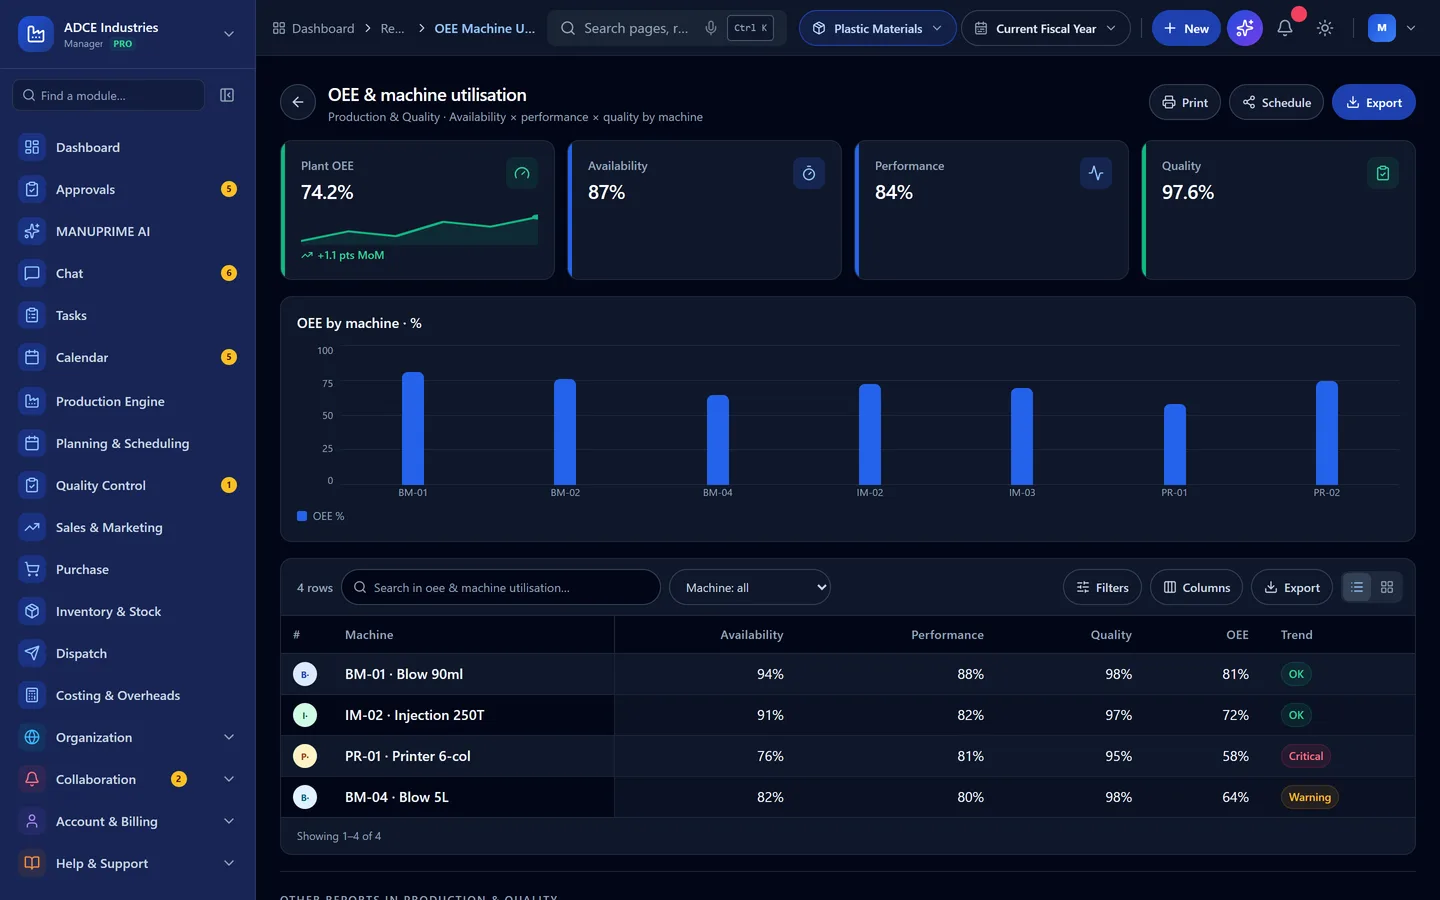Click the Purchase cart icon
Image resolution: width=1440 pixels, height=900 pixels.
[x=32, y=569]
